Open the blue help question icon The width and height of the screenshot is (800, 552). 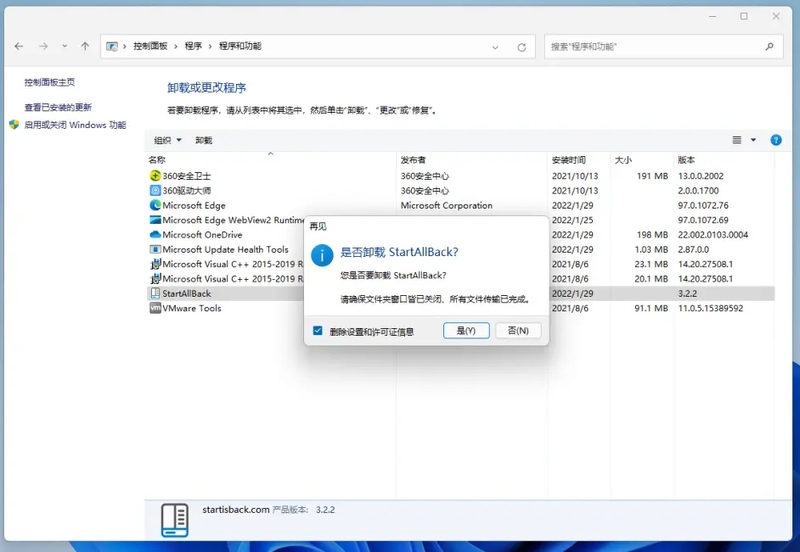tap(776, 140)
